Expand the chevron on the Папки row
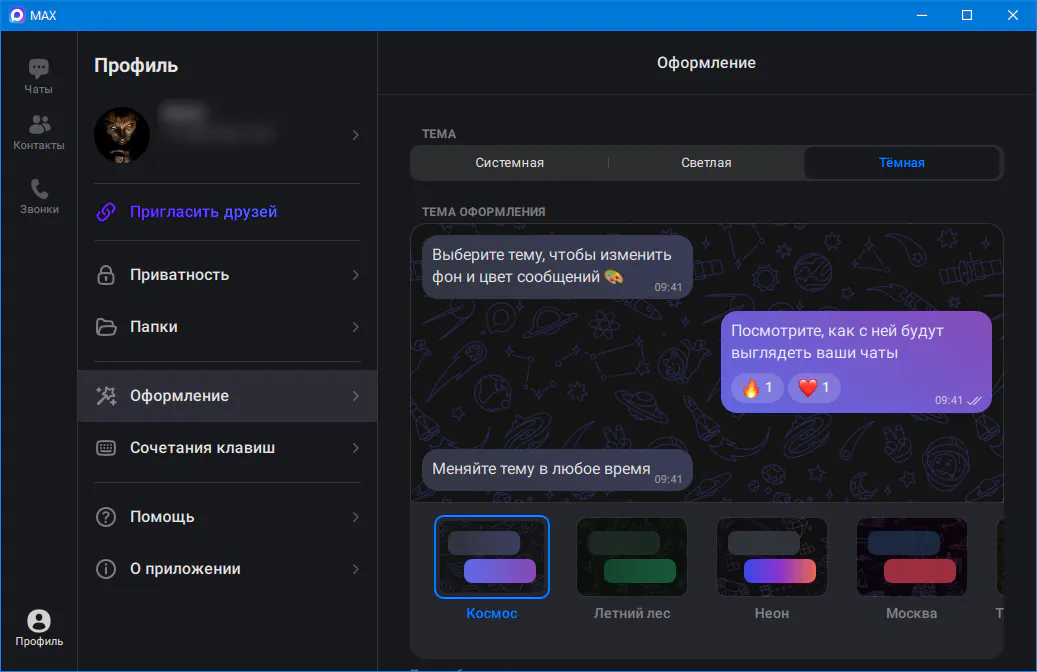 [x=355, y=327]
